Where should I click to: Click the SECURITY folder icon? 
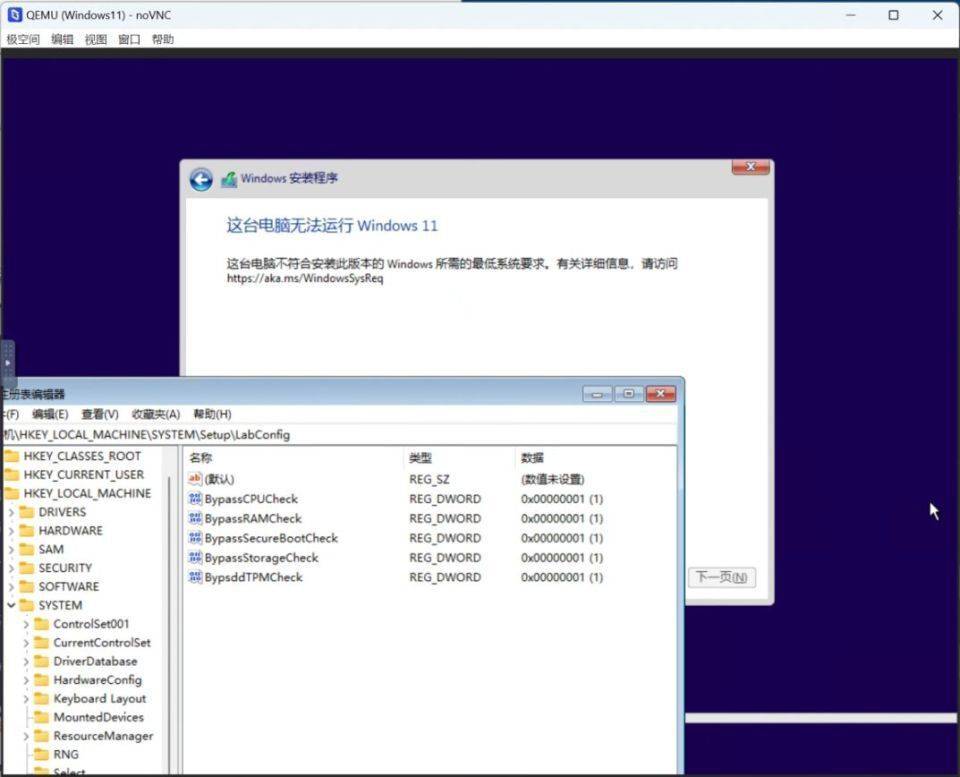(27, 568)
